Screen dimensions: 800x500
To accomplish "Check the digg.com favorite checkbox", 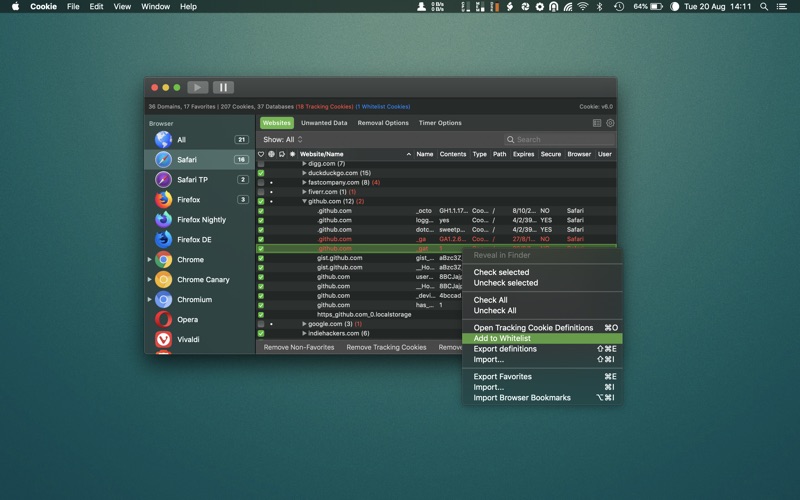I will point(261,164).
